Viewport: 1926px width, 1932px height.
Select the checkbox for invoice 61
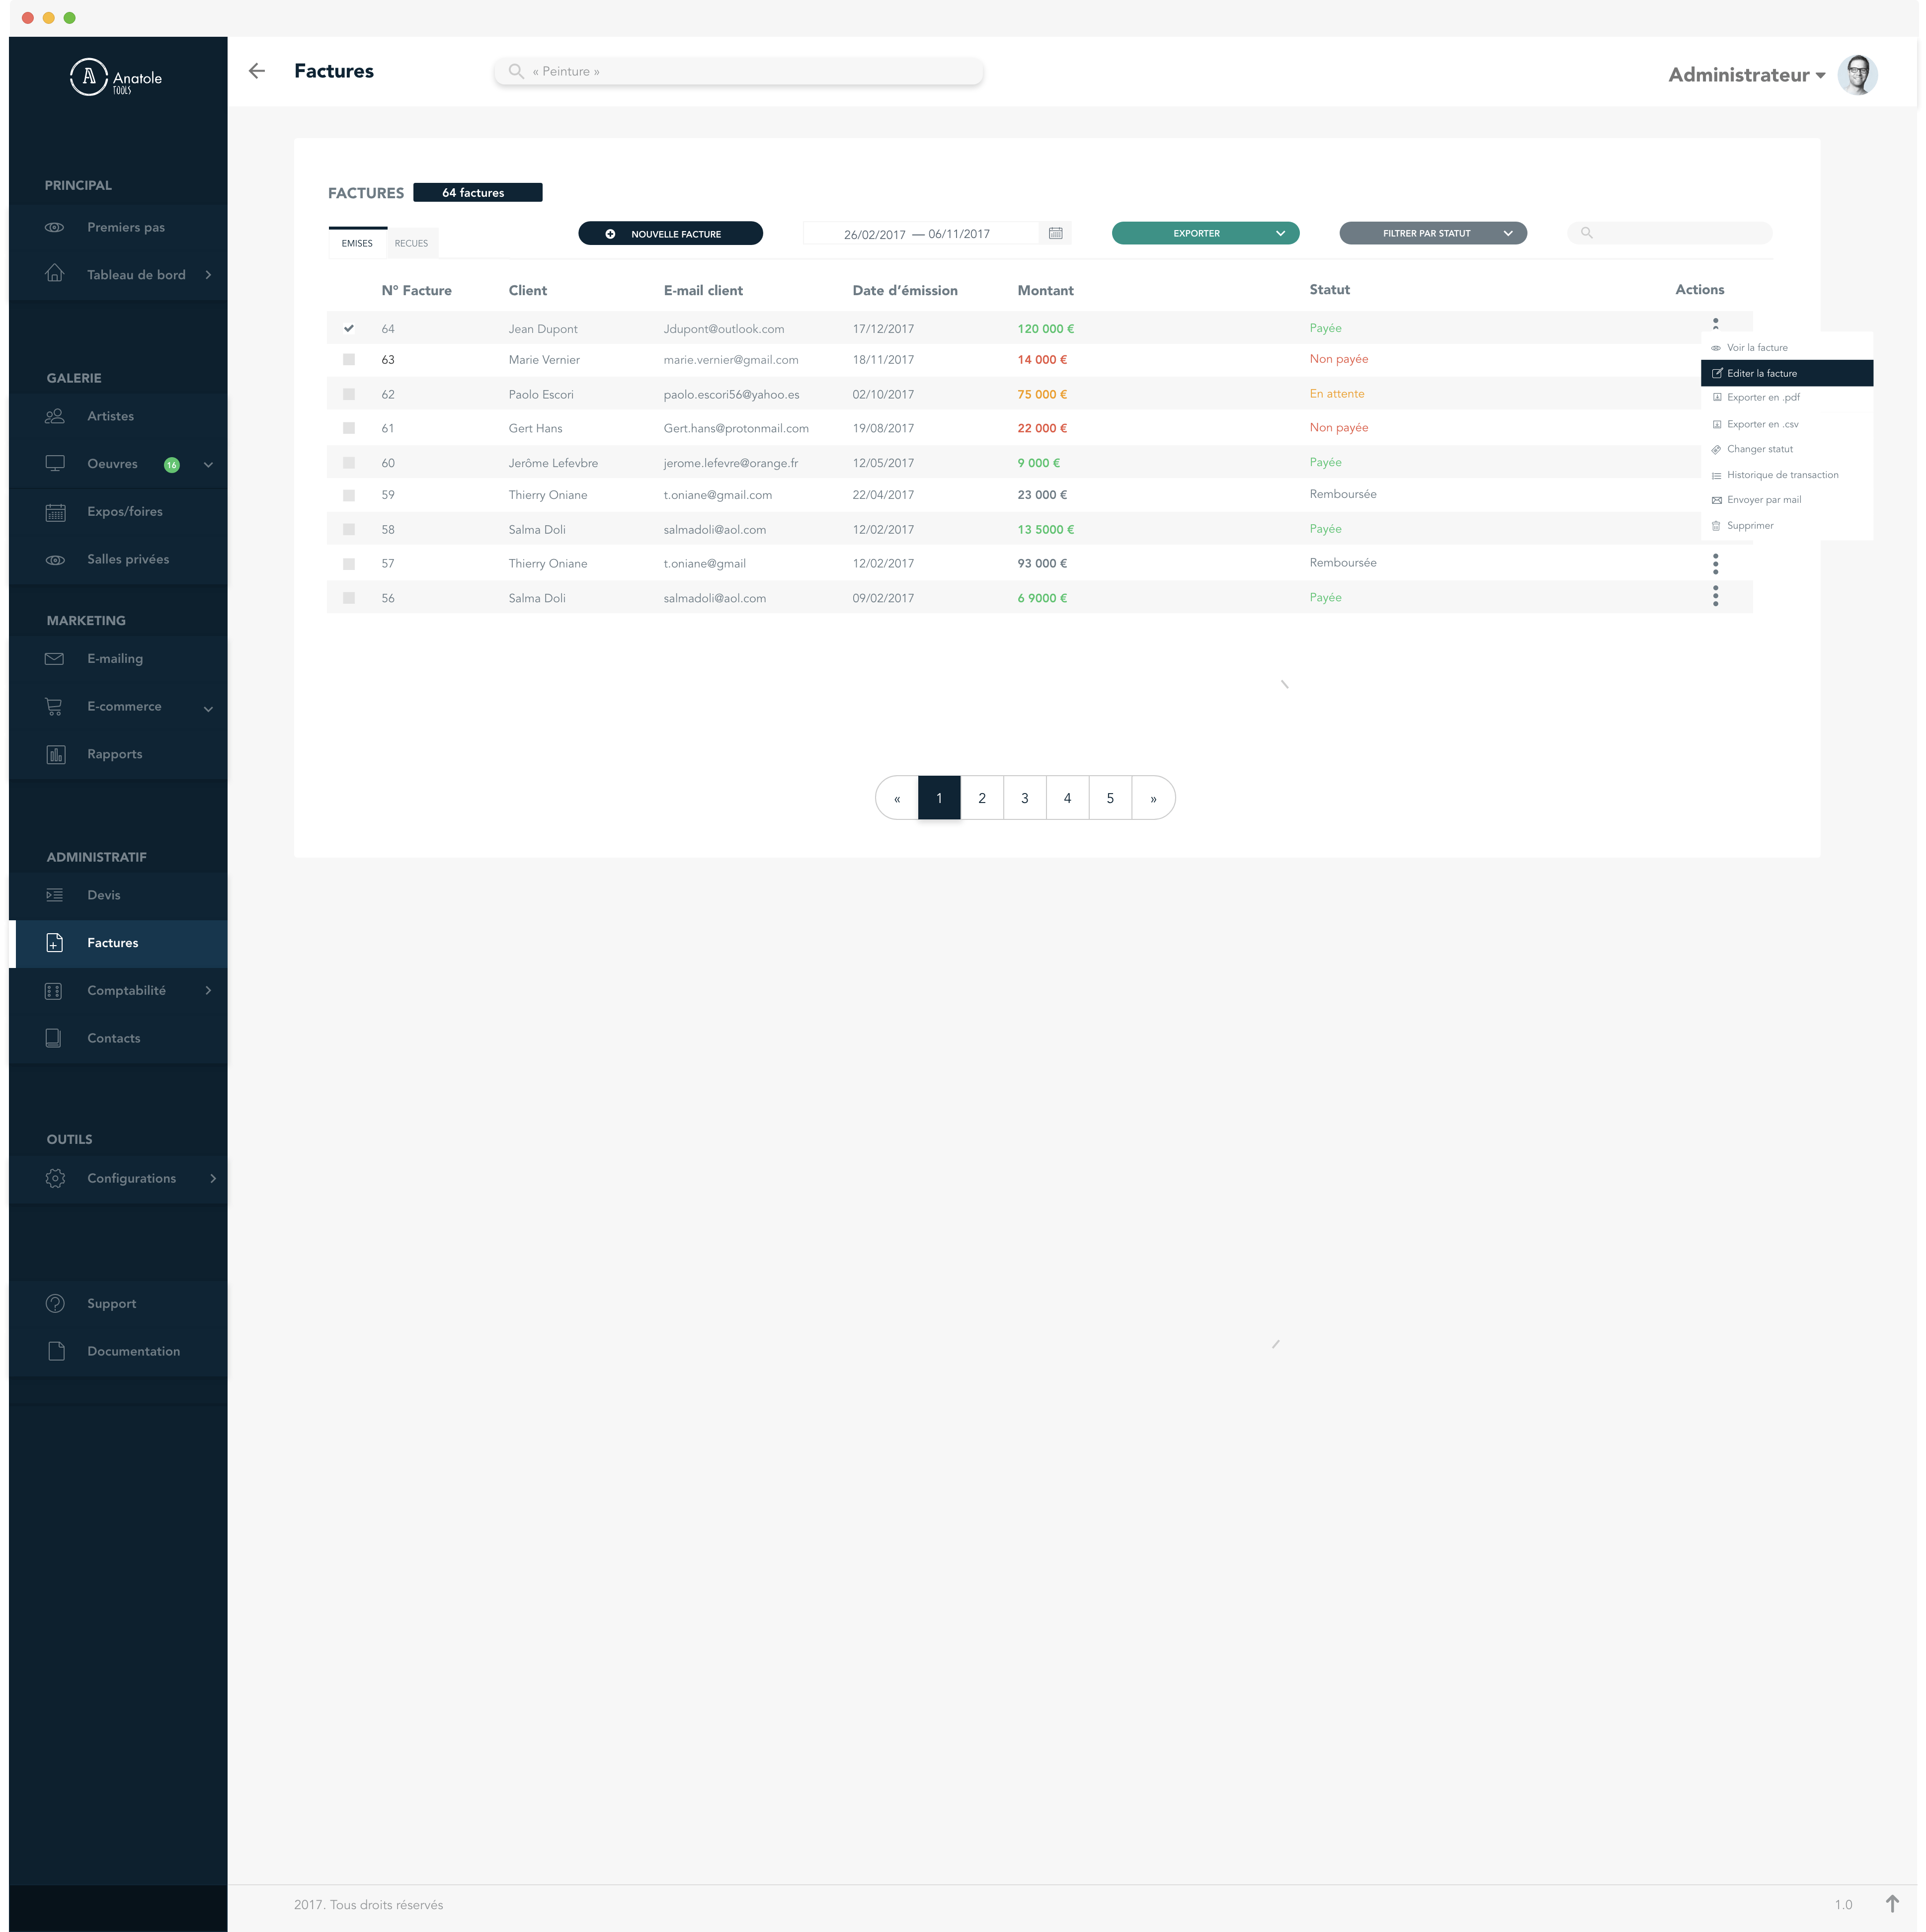[x=349, y=428]
